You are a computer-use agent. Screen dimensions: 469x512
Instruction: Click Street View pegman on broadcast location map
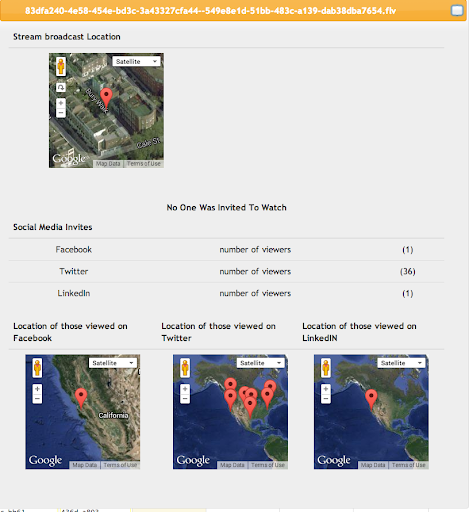coord(61,66)
